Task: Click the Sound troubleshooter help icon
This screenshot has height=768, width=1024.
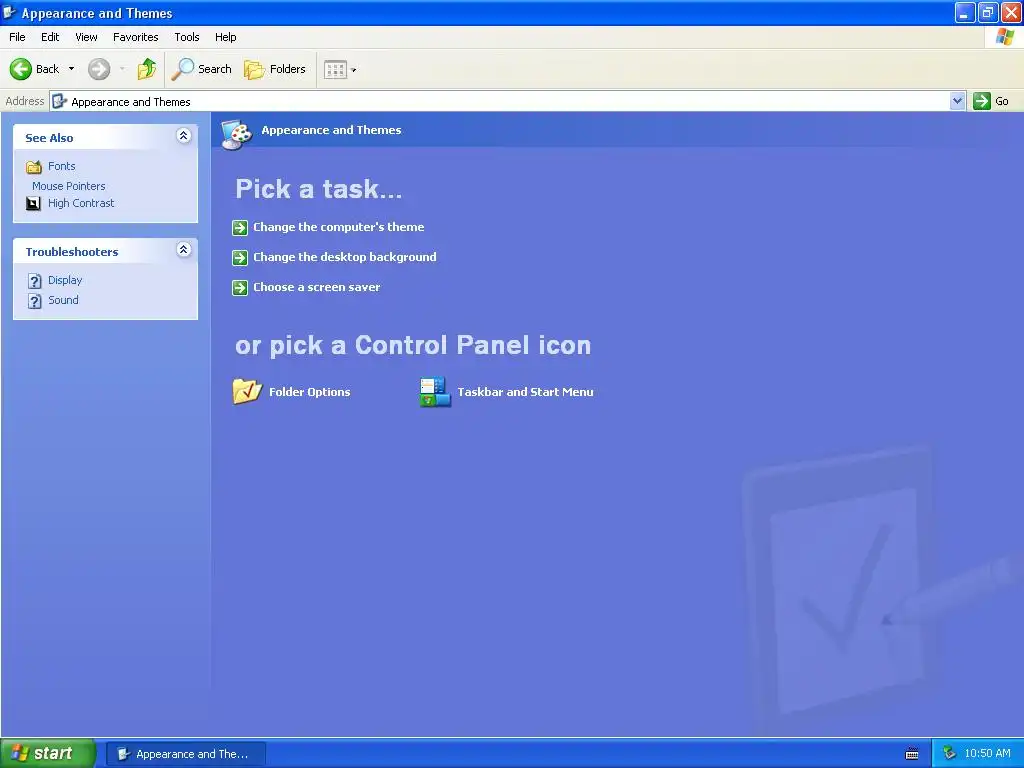Action: pyautogui.click(x=35, y=301)
